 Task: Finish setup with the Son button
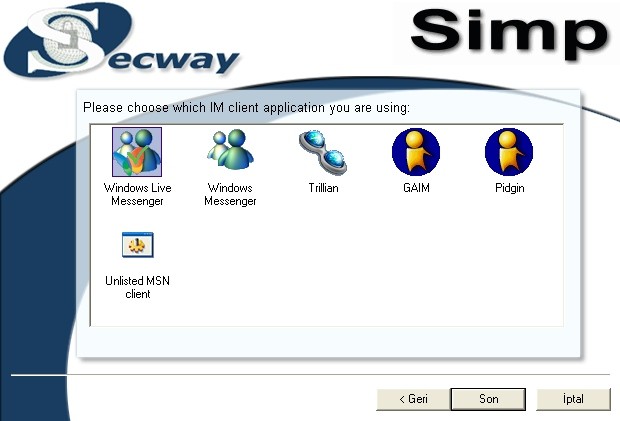pyautogui.click(x=488, y=399)
